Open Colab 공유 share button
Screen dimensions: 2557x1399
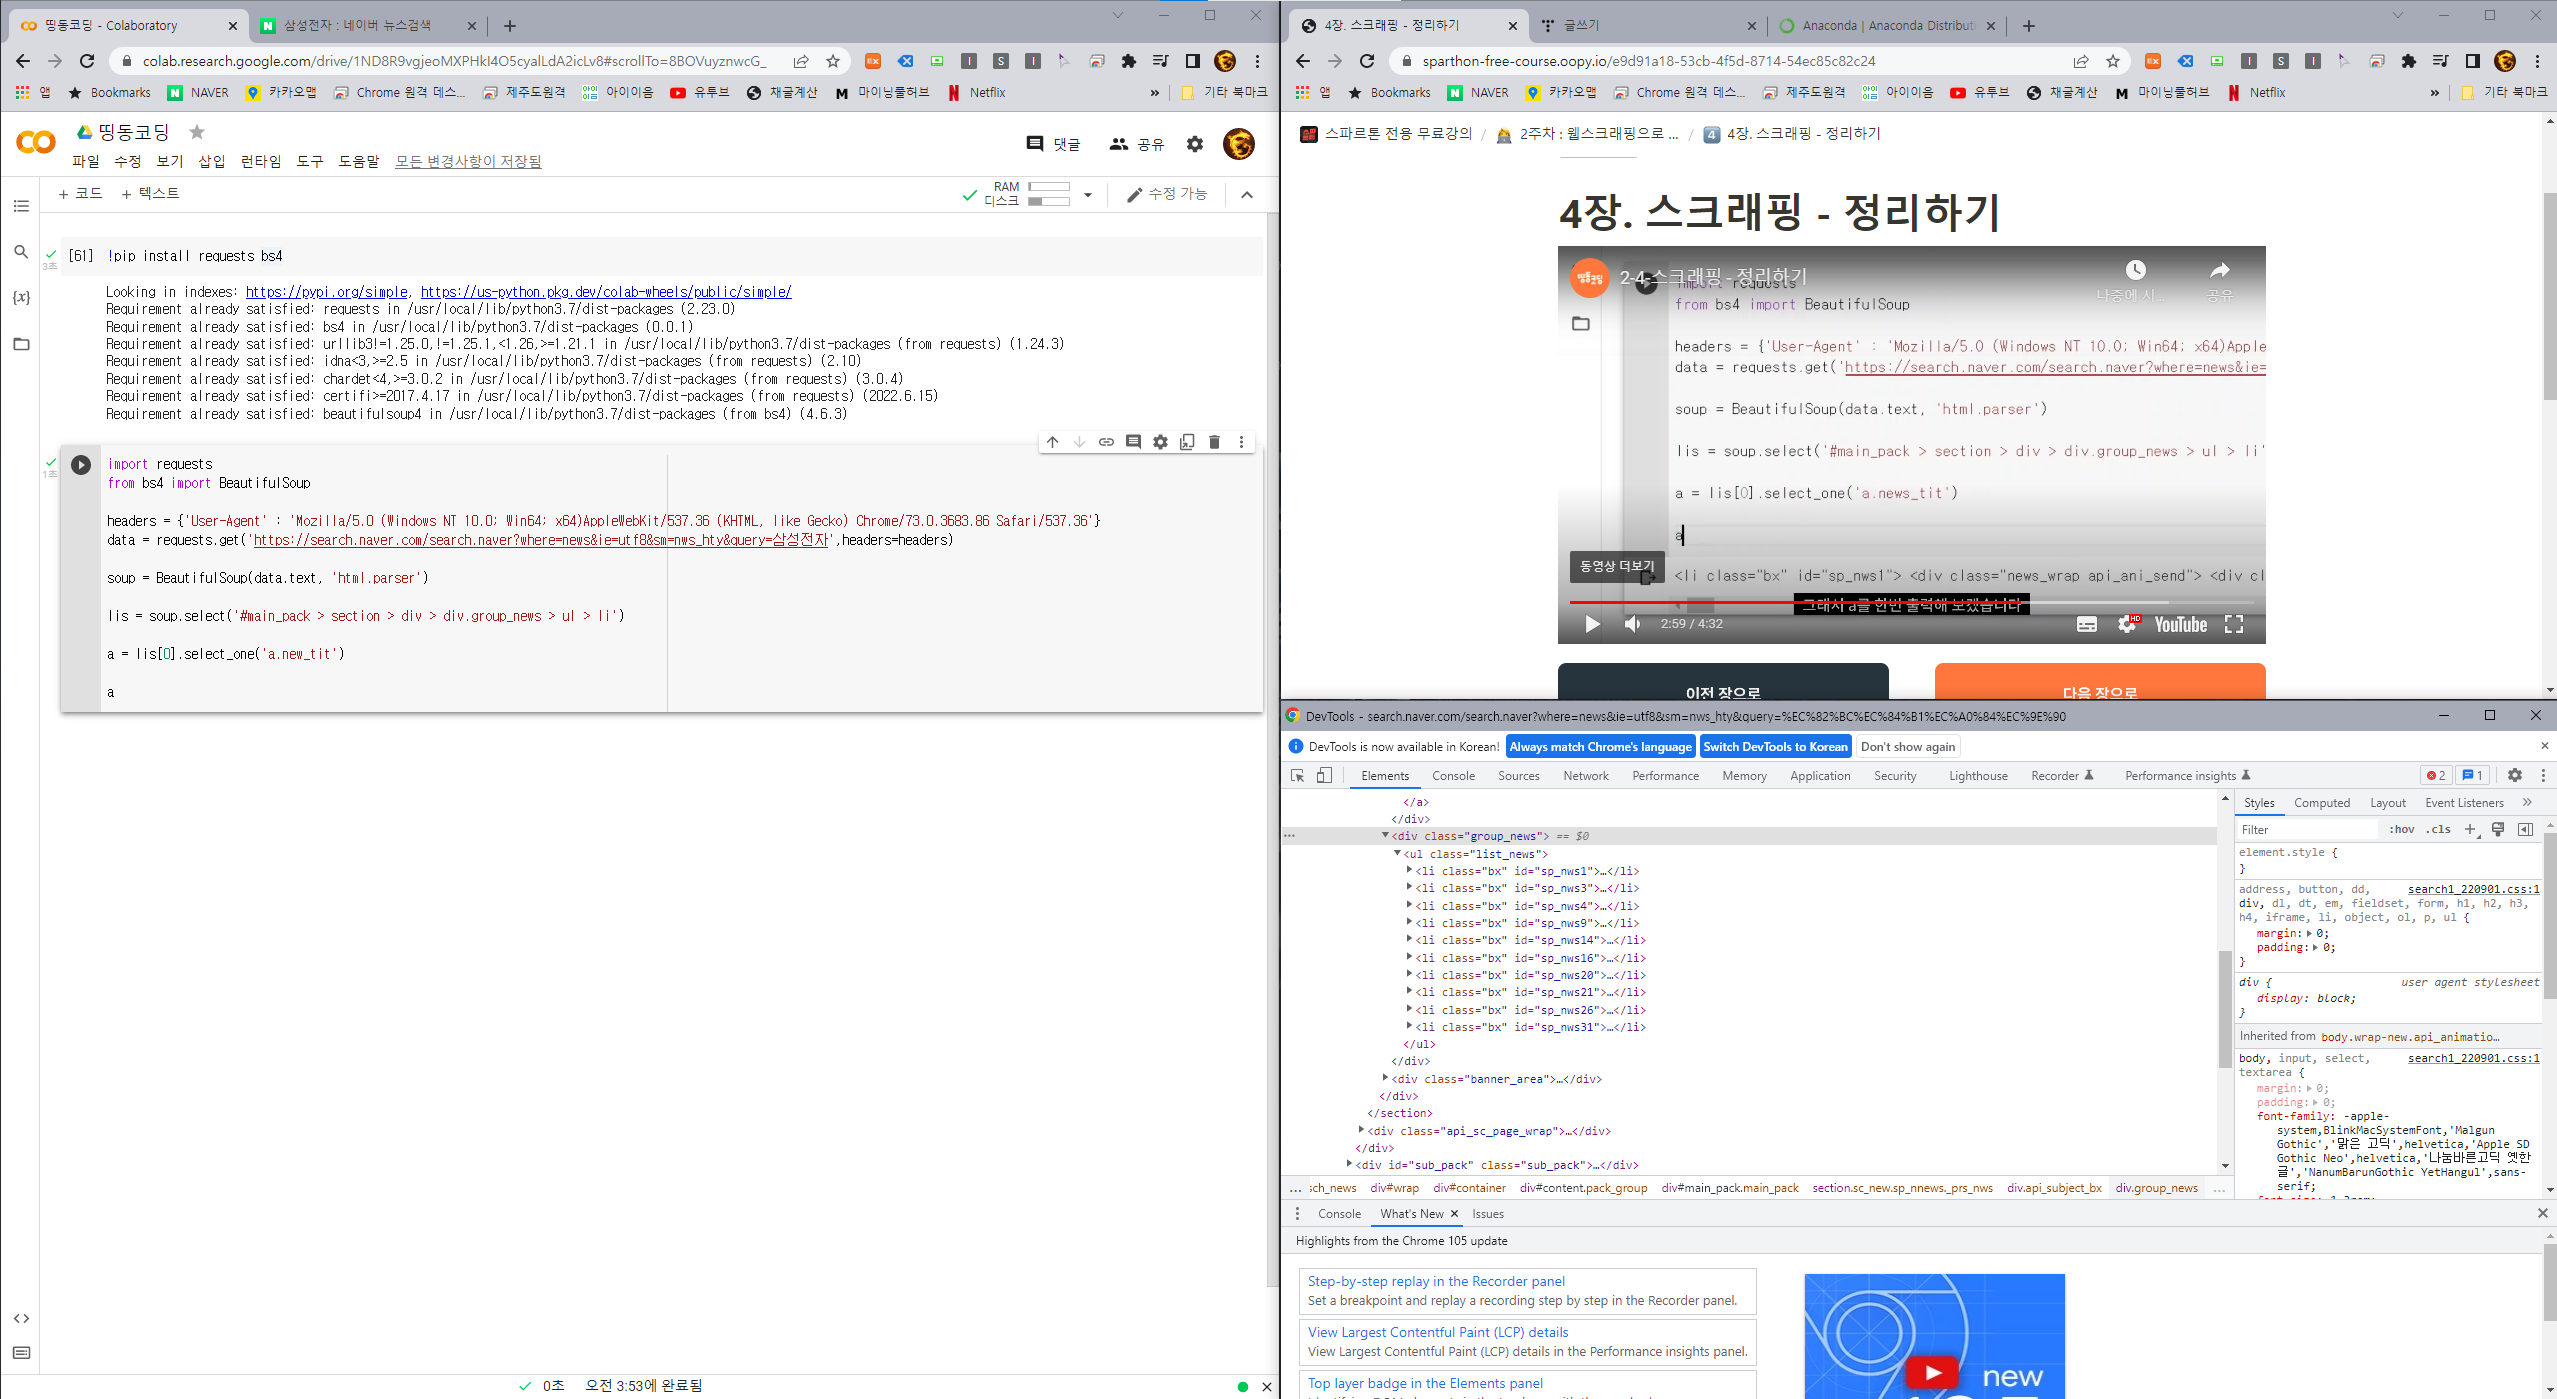click(x=1137, y=144)
